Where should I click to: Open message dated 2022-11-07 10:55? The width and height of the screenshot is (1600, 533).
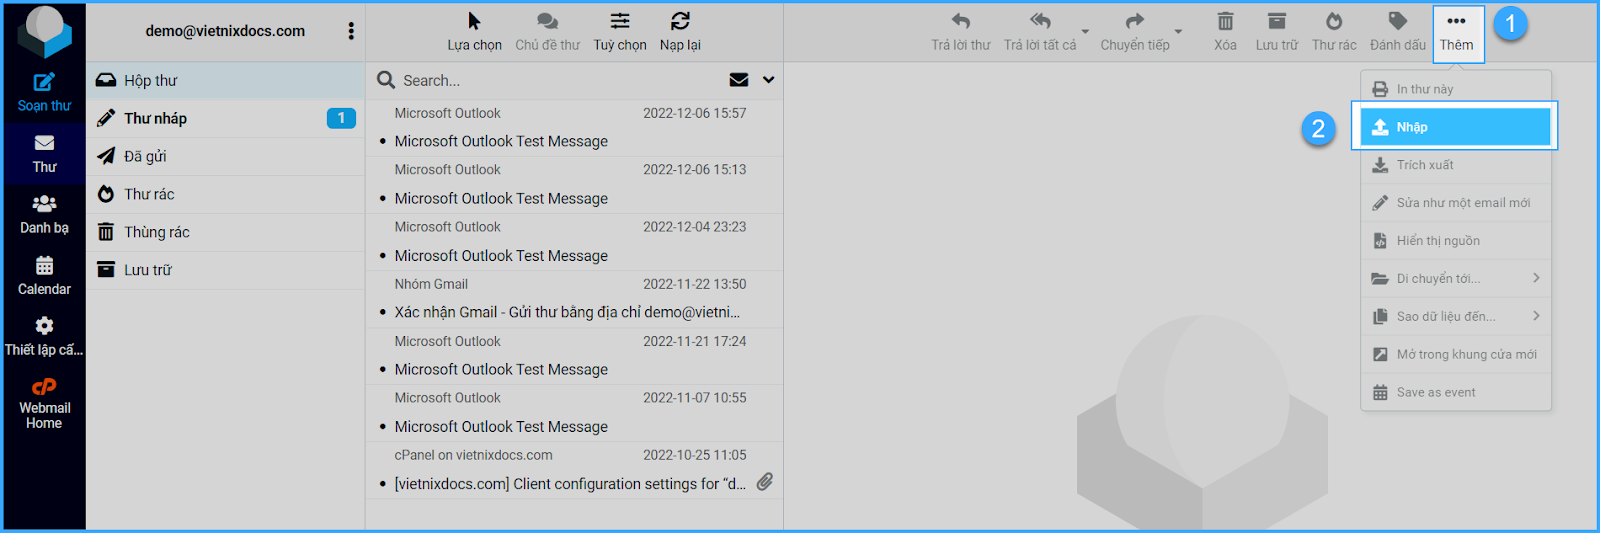click(x=574, y=413)
